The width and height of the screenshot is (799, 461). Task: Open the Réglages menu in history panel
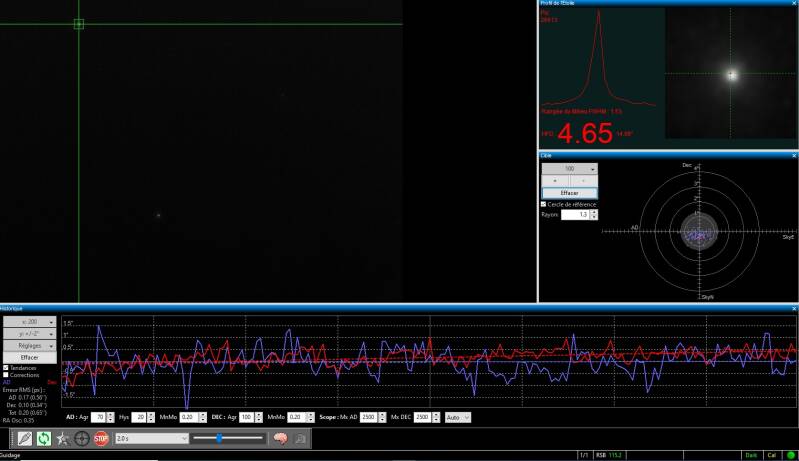click(29, 345)
